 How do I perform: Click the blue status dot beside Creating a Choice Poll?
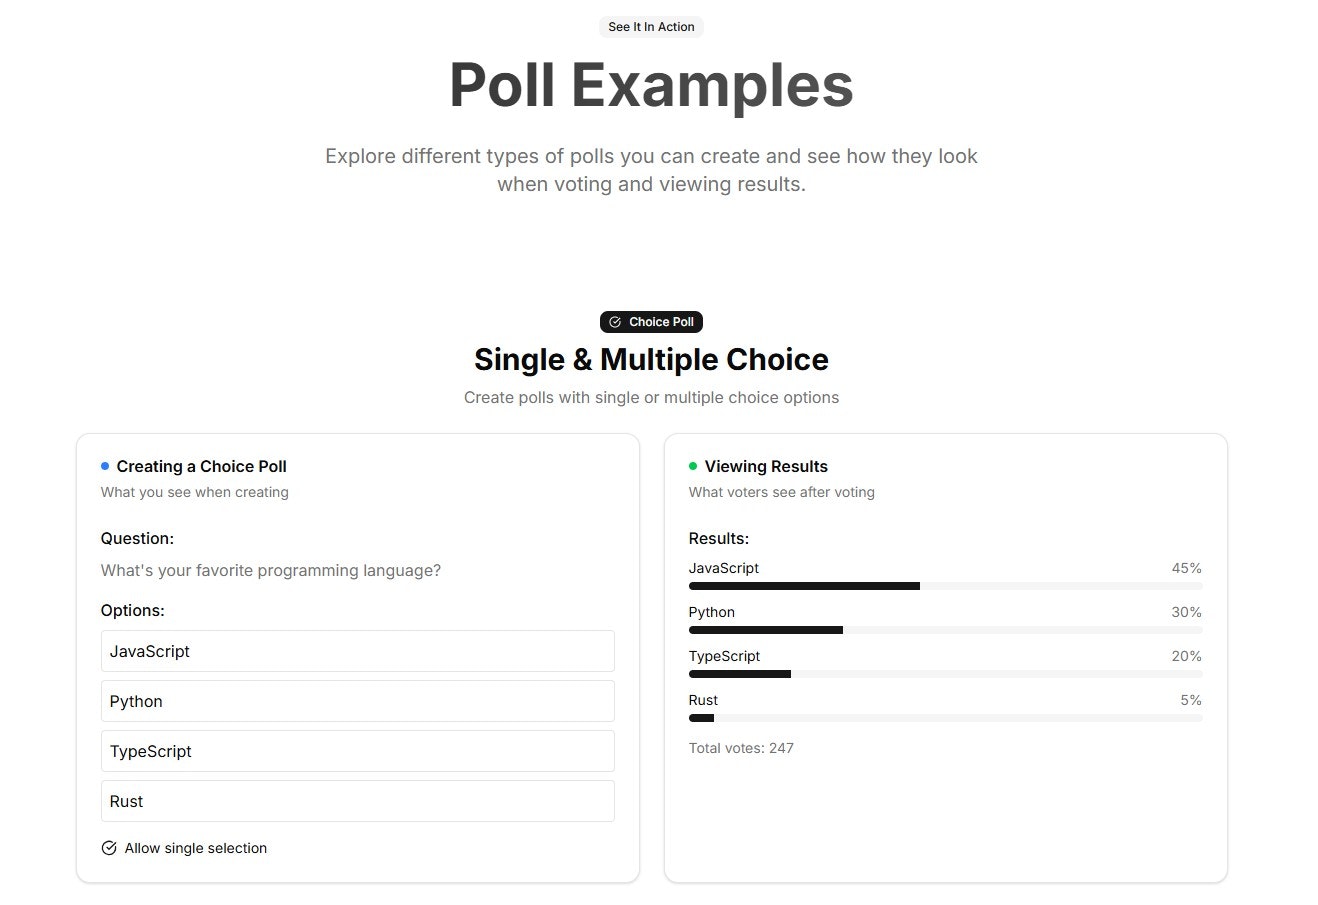click(104, 465)
